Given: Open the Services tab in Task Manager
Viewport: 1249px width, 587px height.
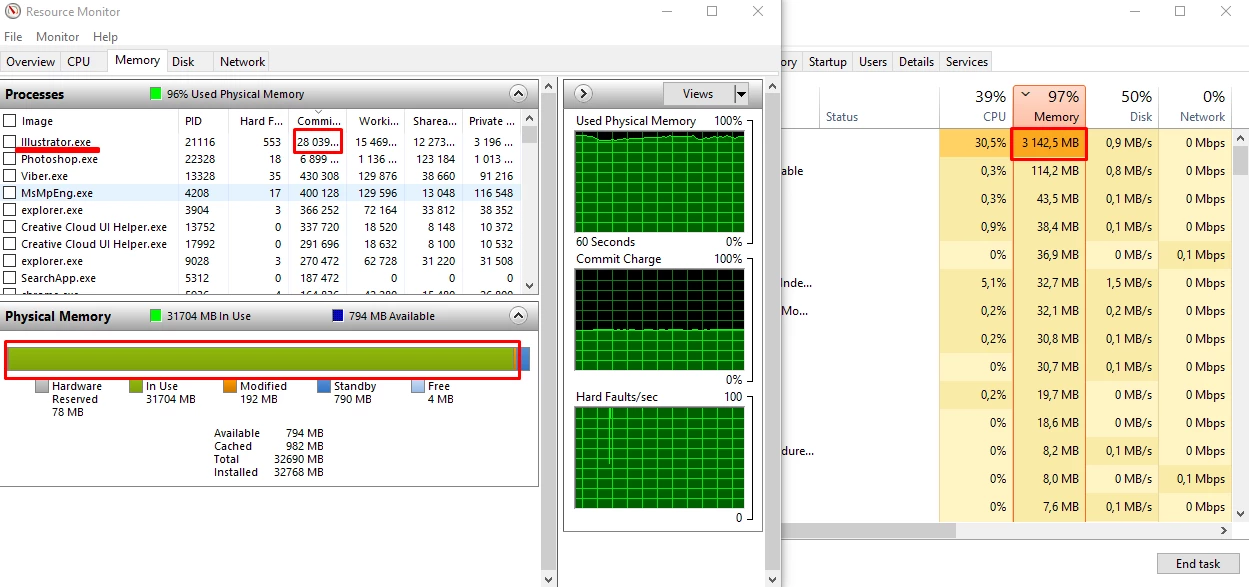Looking at the screenshot, I should click(x=967, y=62).
